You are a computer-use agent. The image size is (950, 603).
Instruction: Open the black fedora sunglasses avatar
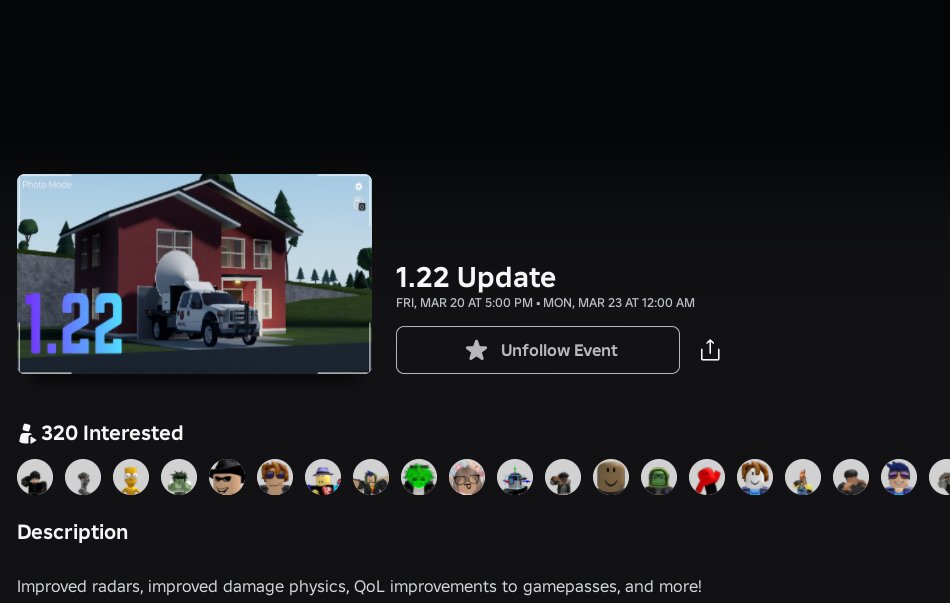pos(227,477)
